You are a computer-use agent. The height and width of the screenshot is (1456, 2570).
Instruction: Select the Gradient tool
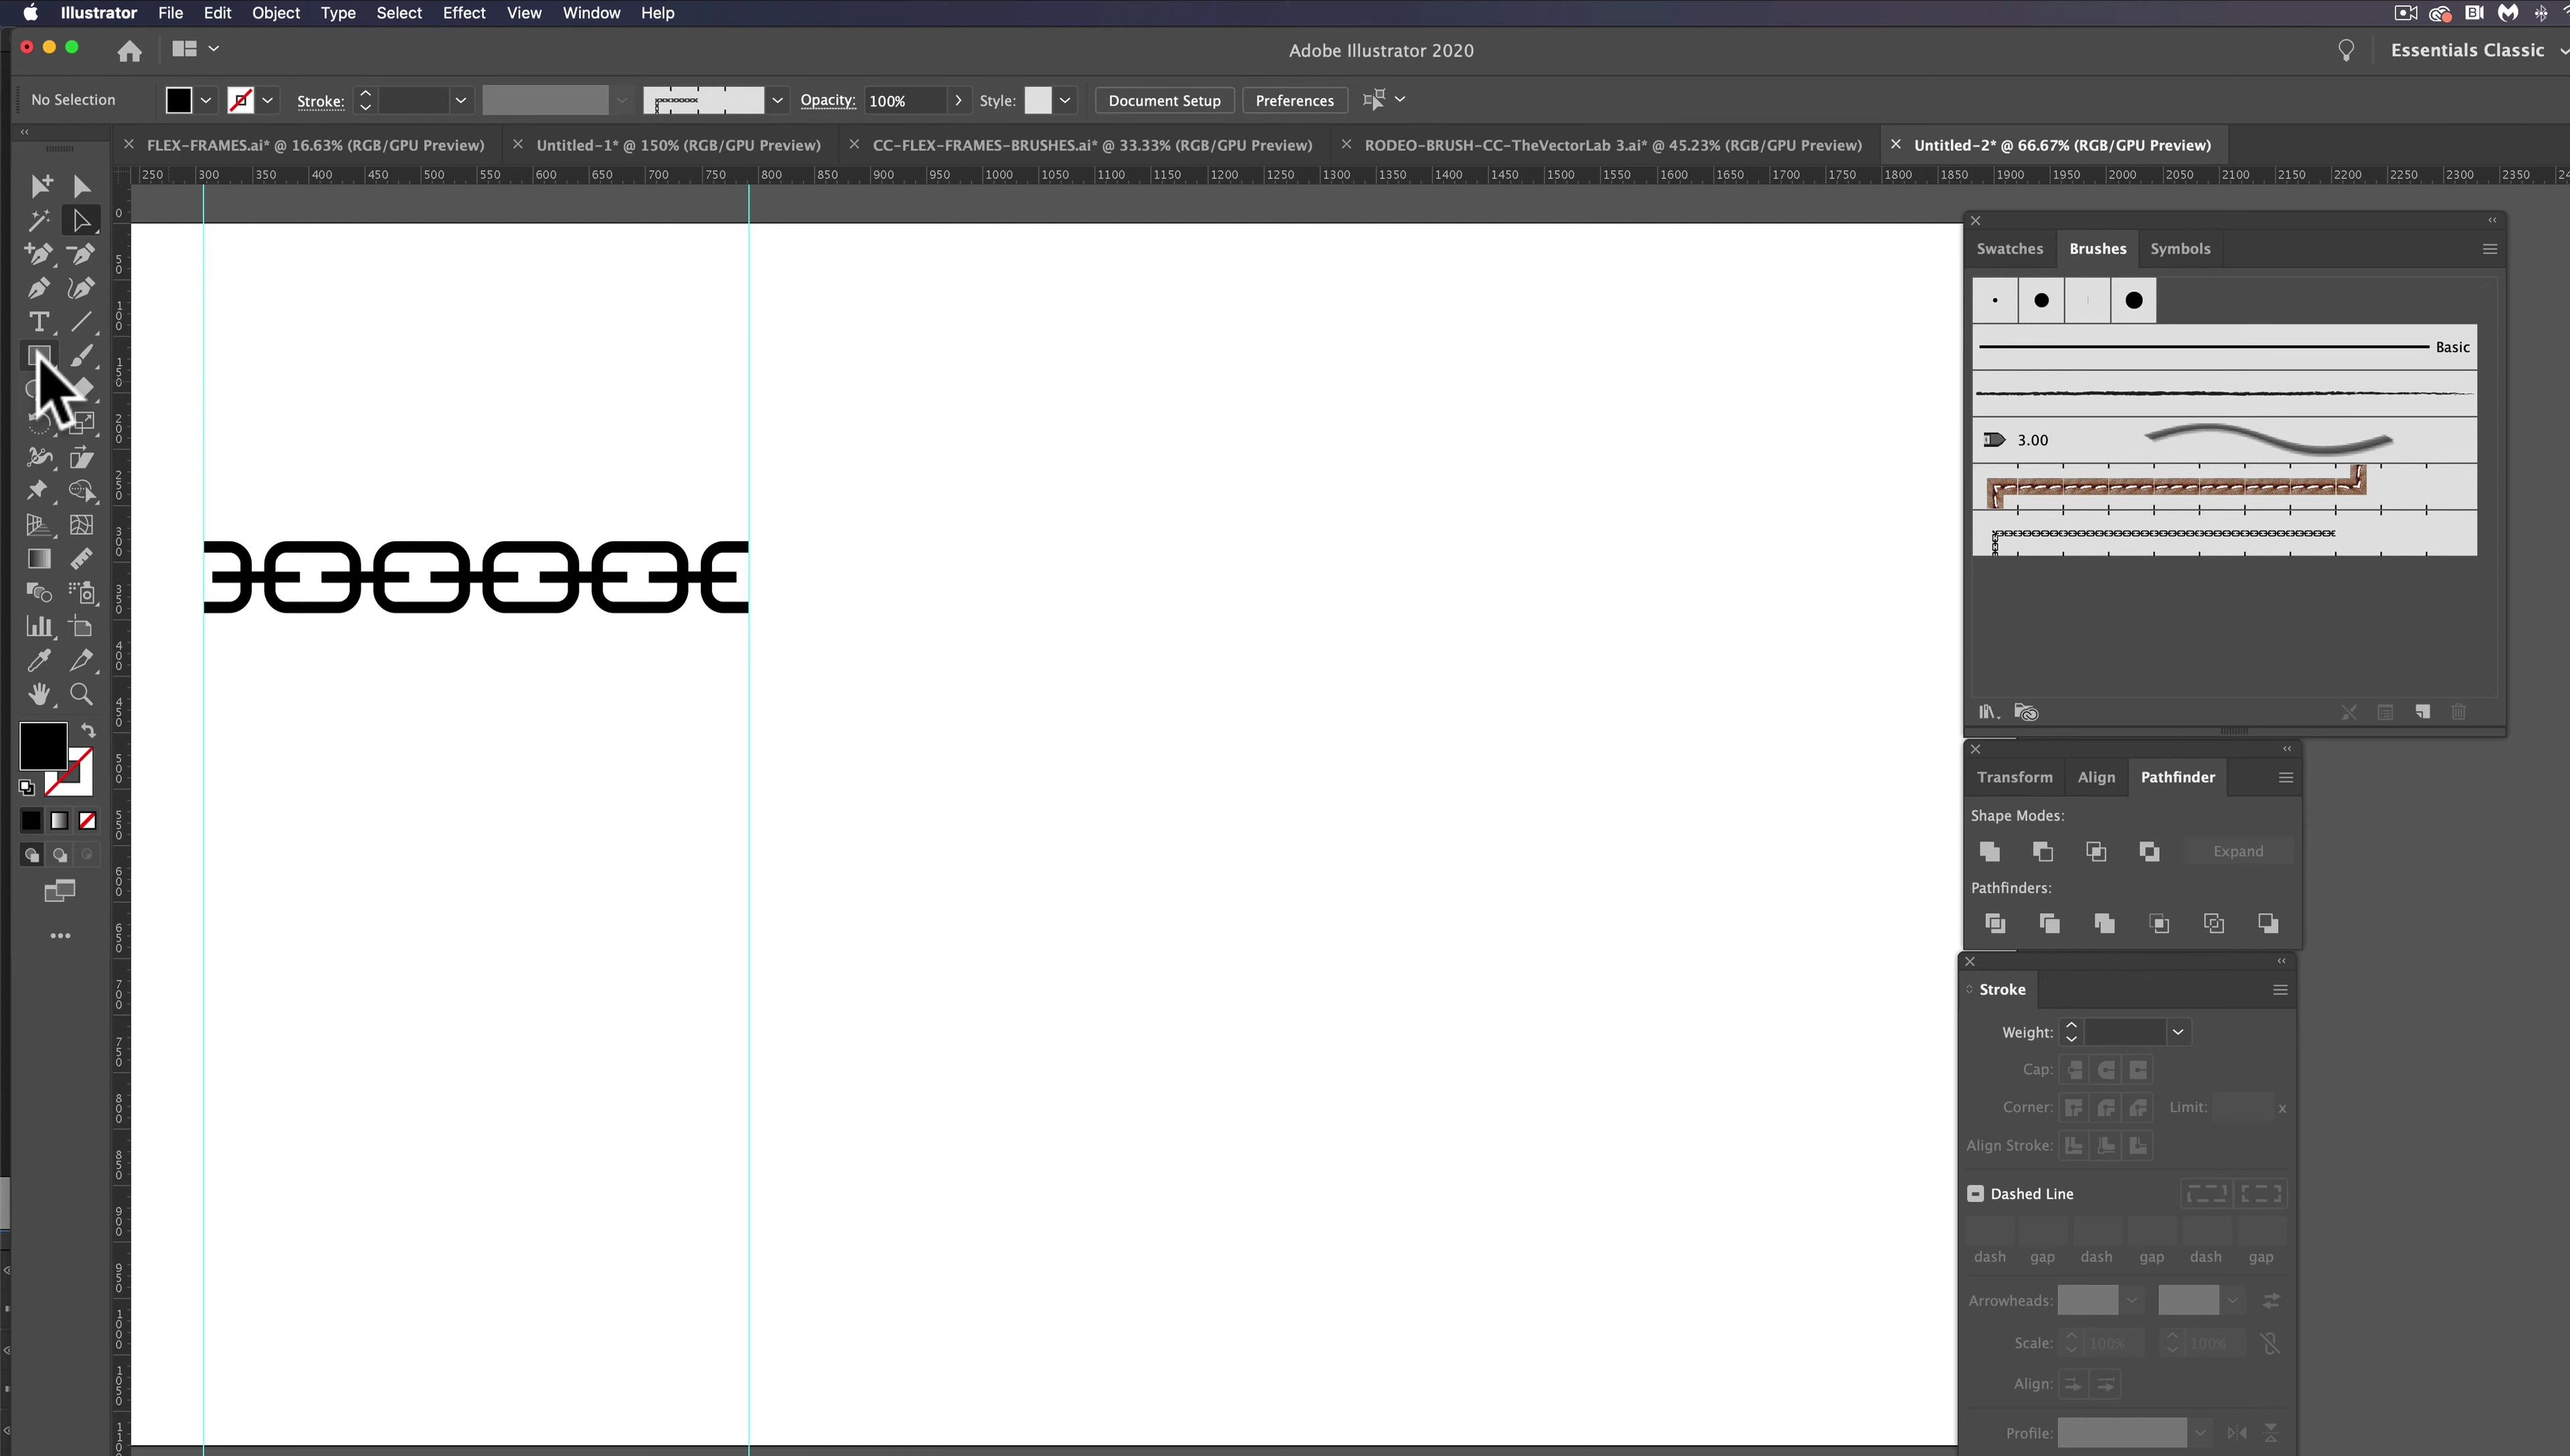coord(39,559)
